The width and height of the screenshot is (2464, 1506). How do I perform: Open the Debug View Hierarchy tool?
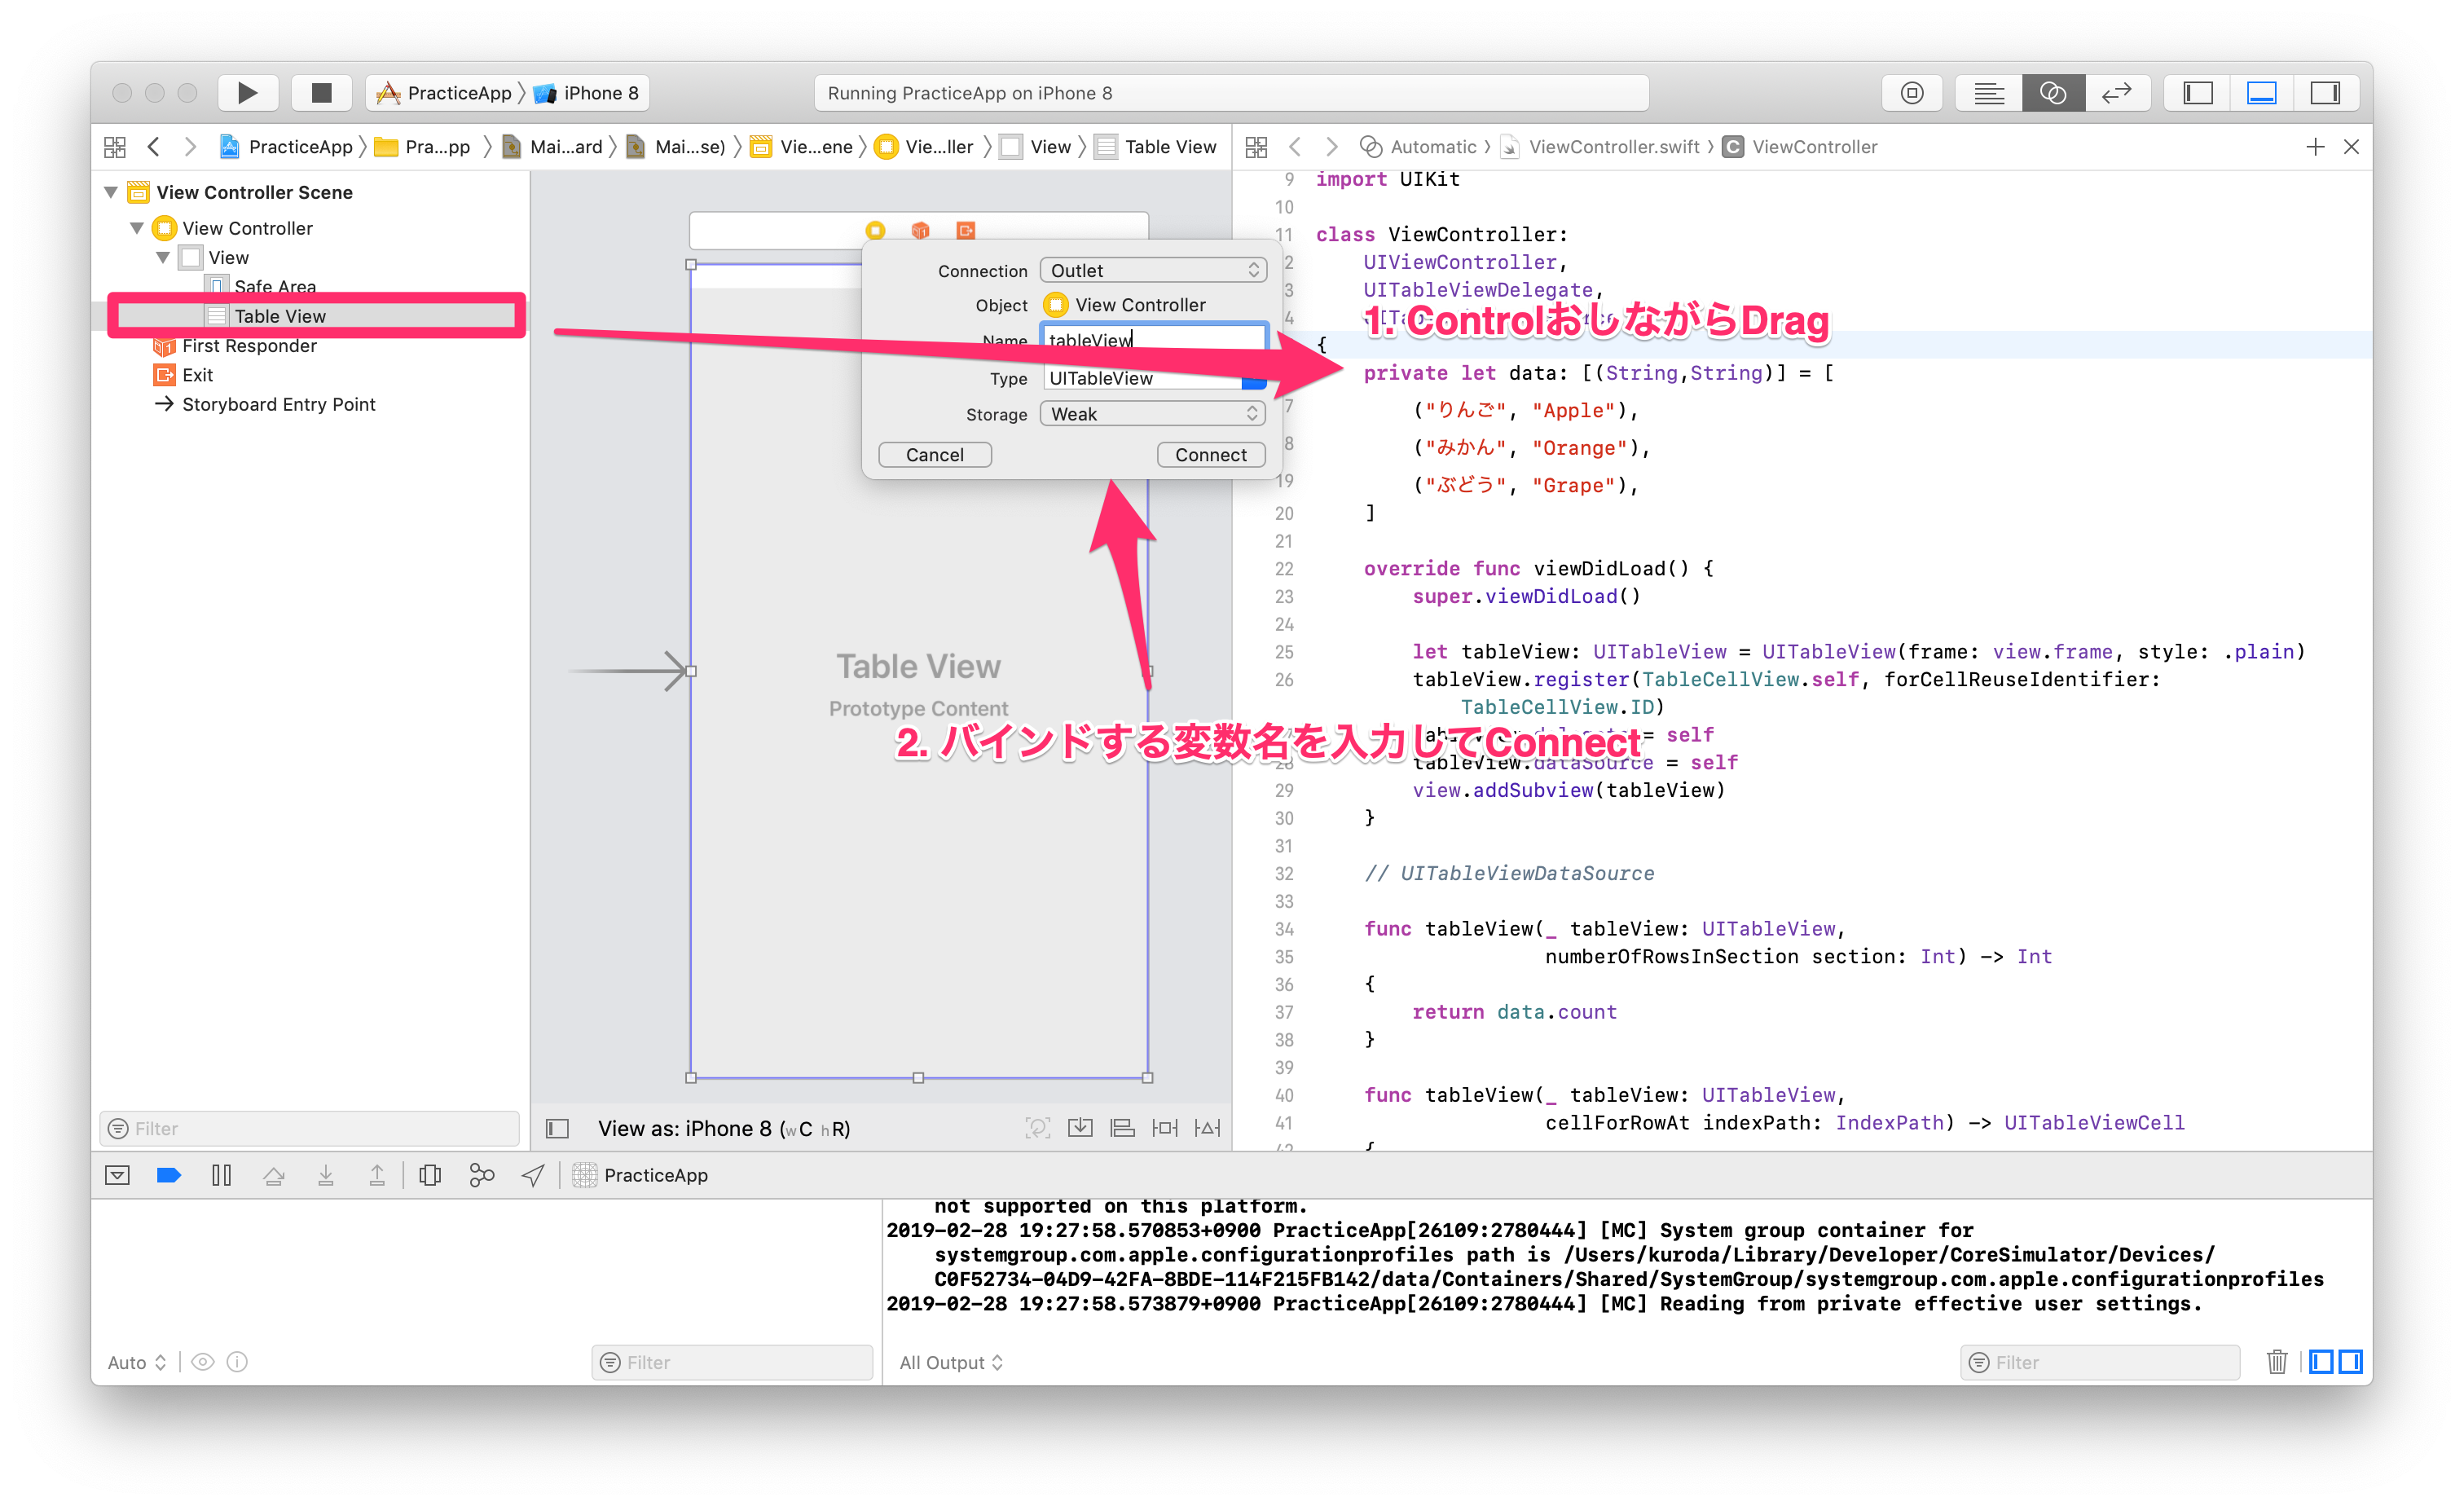click(430, 1175)
